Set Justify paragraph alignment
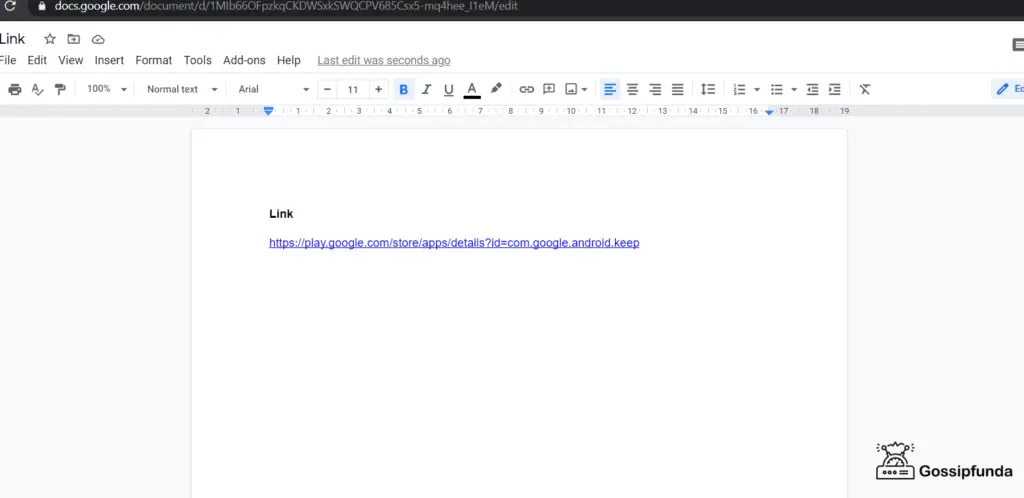Screen dimensions: 1024x498 click(x=678, y=89)
